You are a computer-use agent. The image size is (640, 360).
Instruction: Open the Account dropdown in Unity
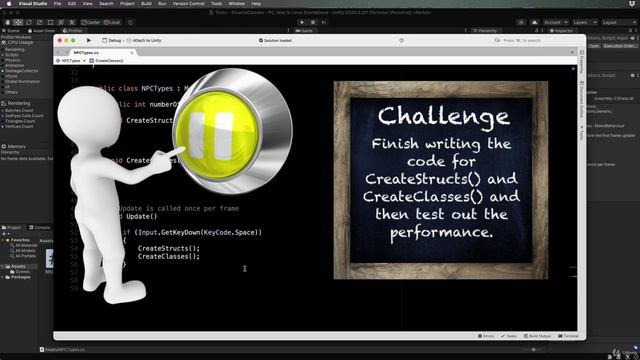[x=555, y=22]
